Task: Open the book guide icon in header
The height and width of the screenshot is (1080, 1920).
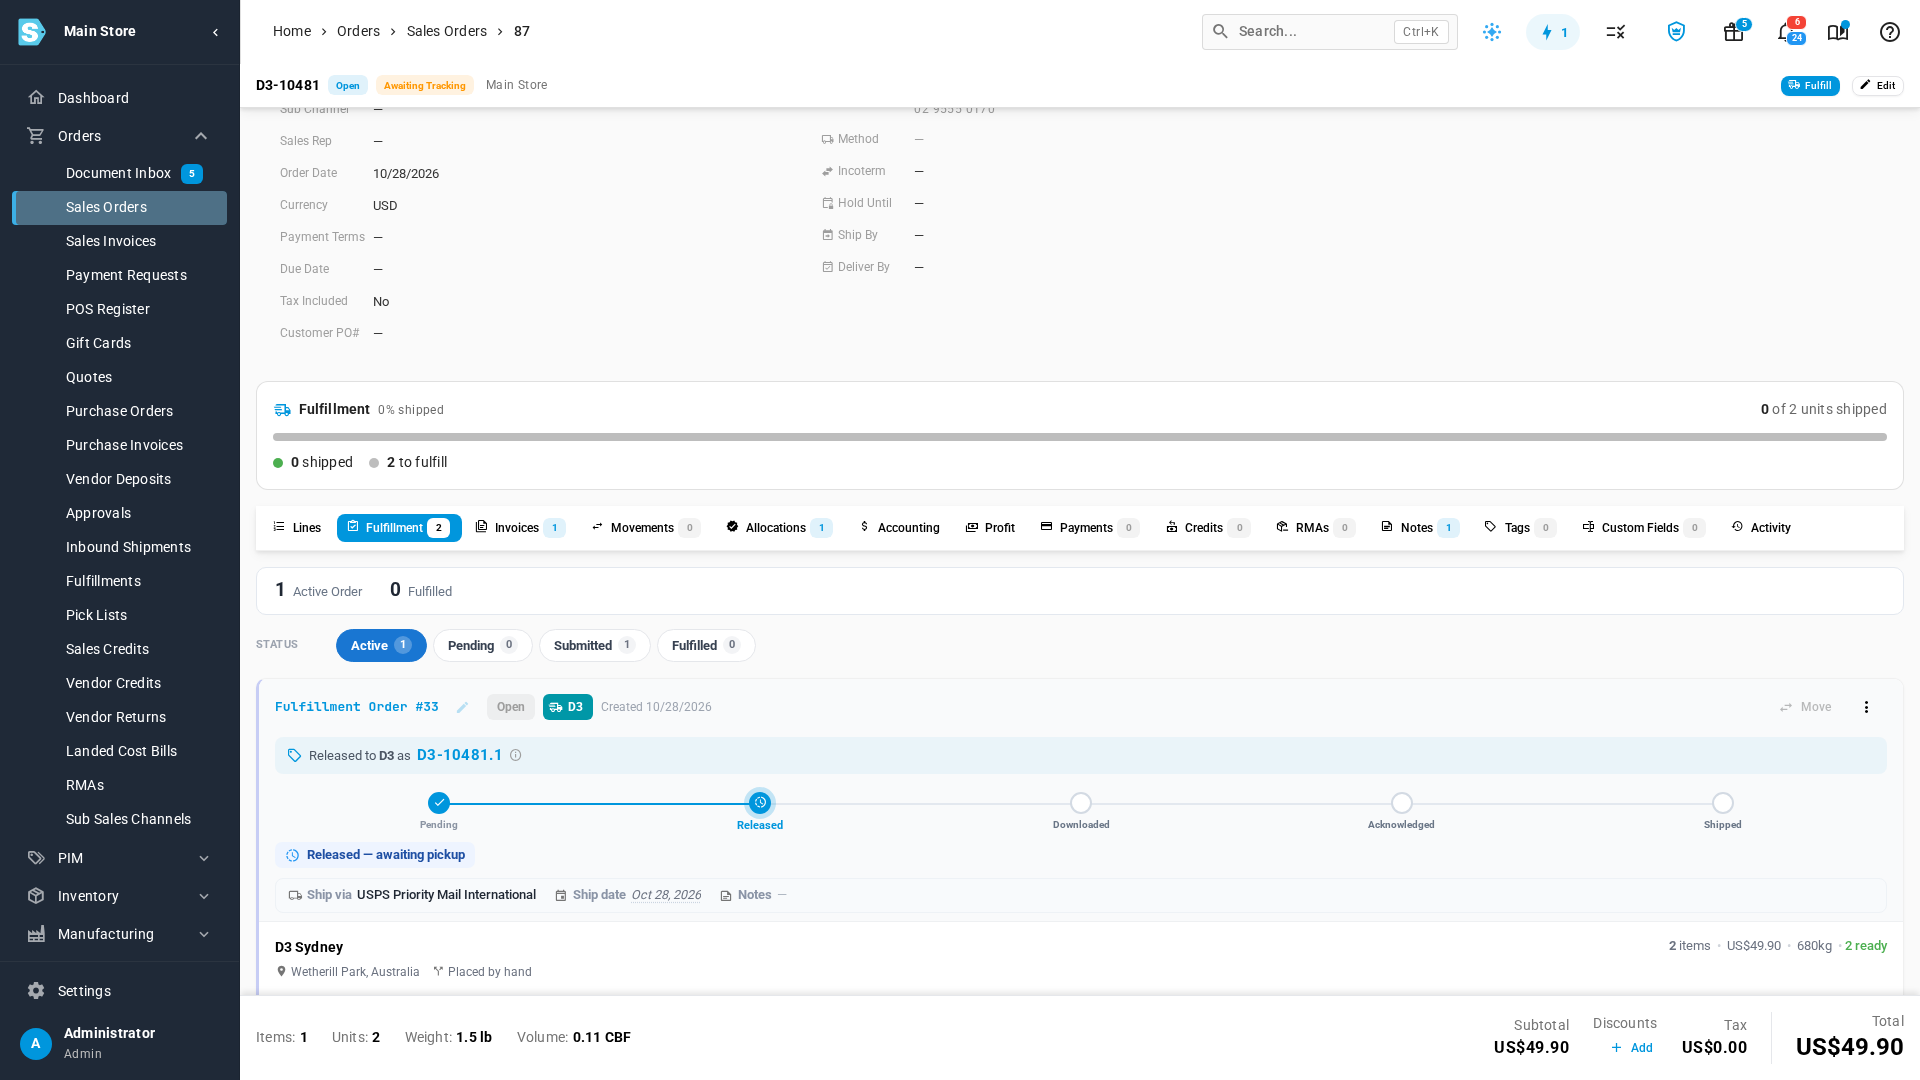Action: point(1838,32)
